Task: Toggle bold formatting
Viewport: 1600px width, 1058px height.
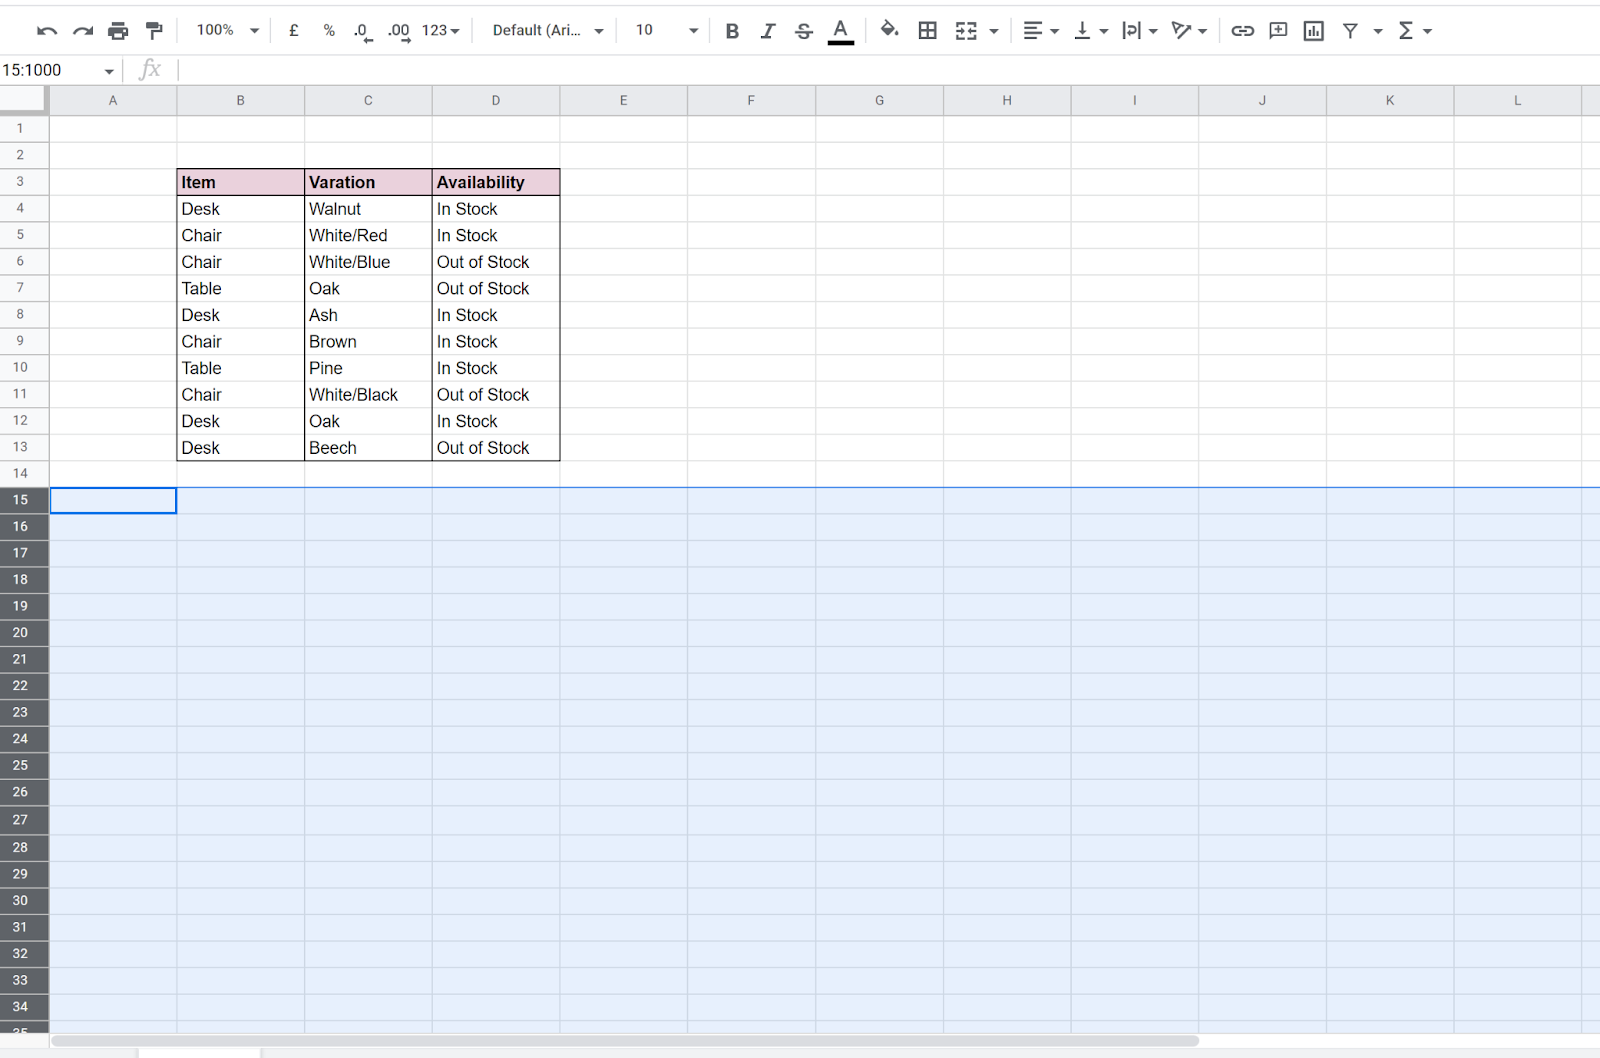Action: pos(732,30)
